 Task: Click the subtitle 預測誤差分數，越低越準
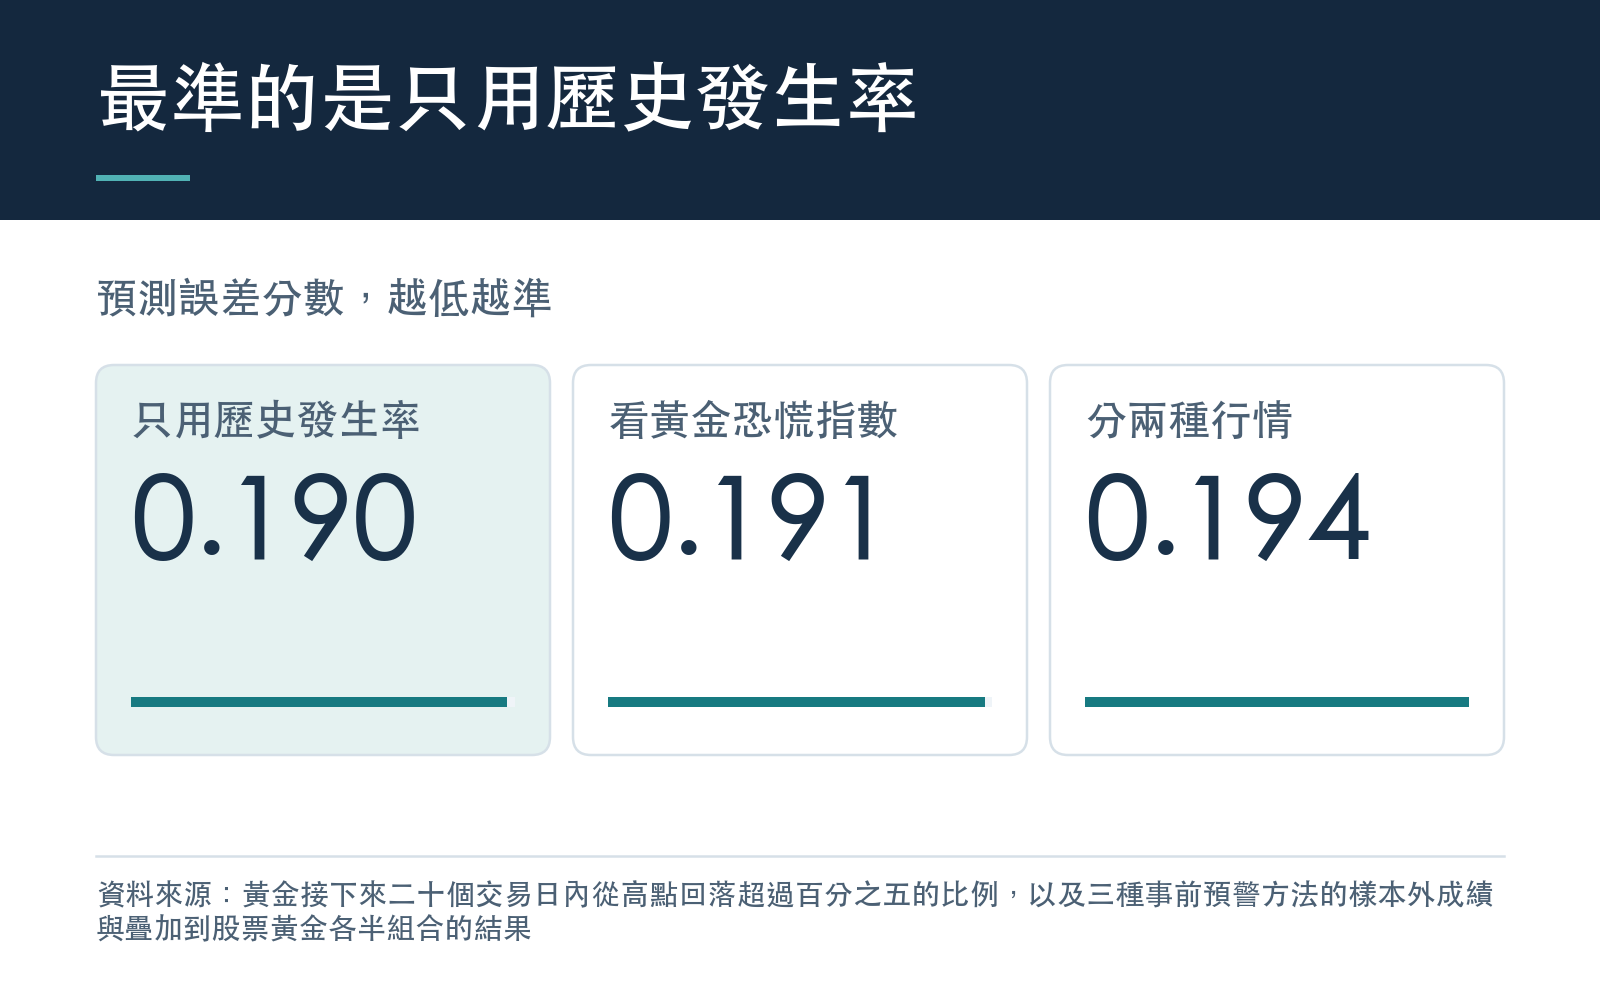click(324, 298)
